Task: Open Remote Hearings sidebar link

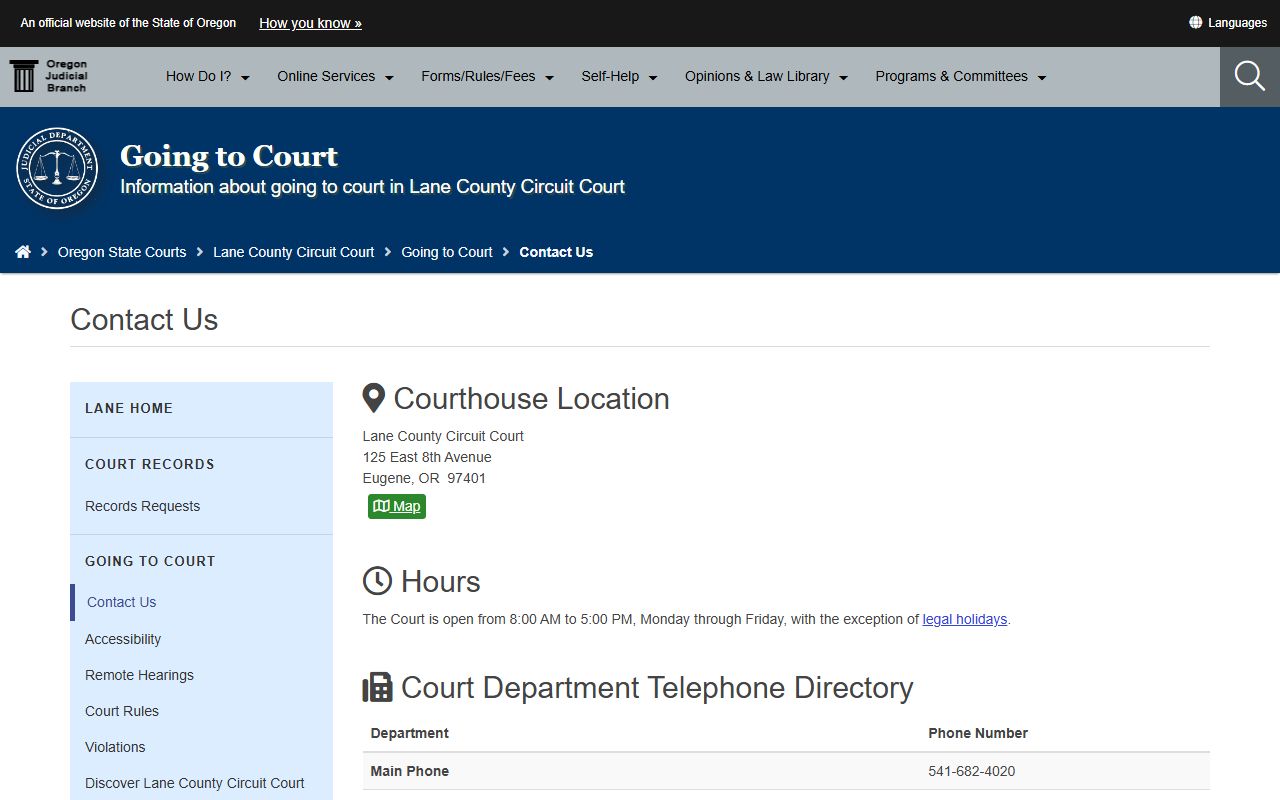Action: [139, 675]
